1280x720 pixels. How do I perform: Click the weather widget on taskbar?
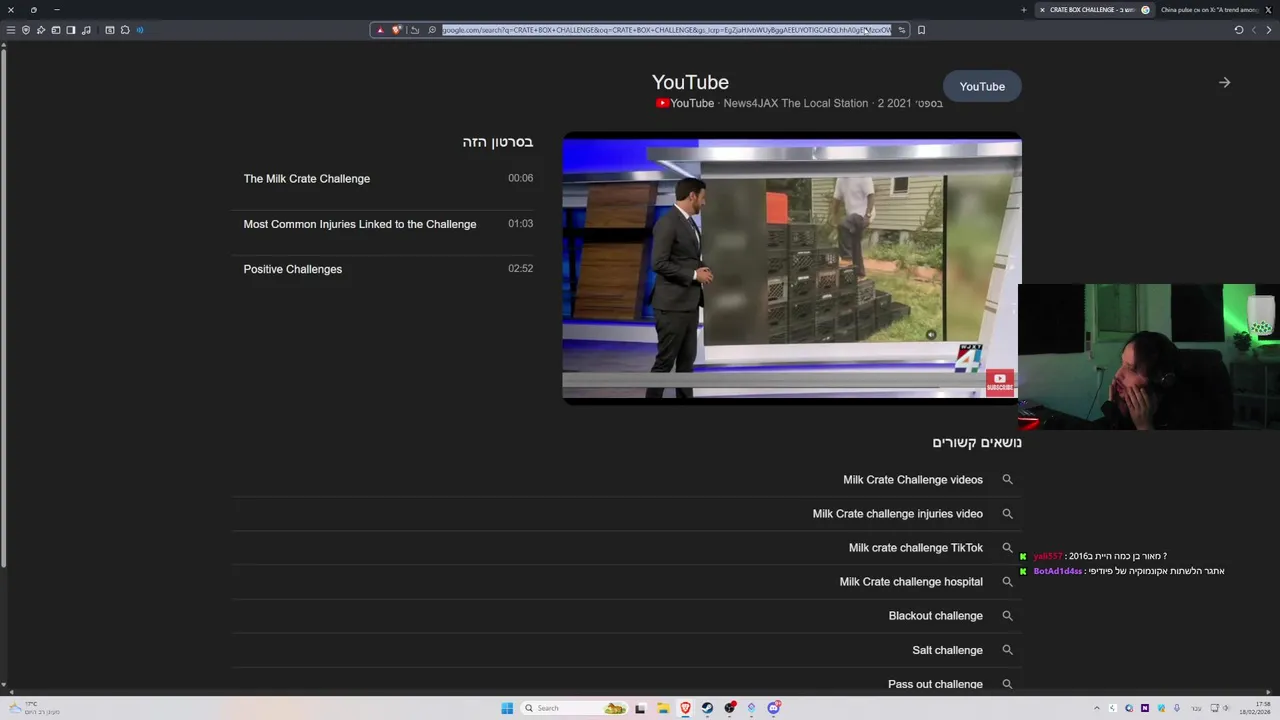35,708
